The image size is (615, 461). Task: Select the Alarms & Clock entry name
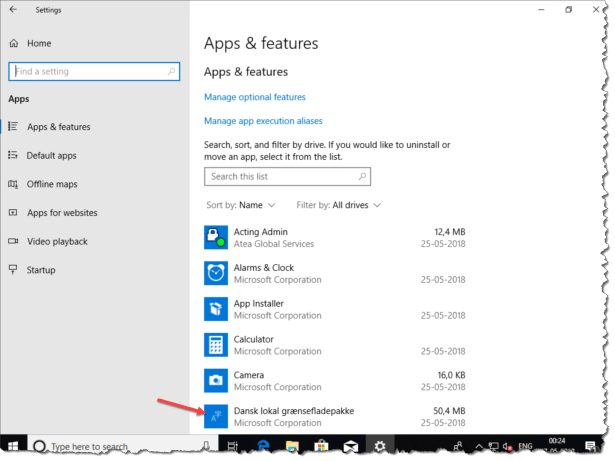264,268
